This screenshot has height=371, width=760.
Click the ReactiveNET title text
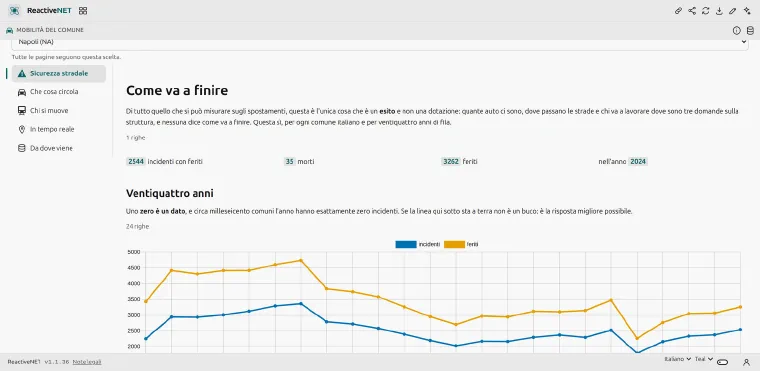pos(49,11)
